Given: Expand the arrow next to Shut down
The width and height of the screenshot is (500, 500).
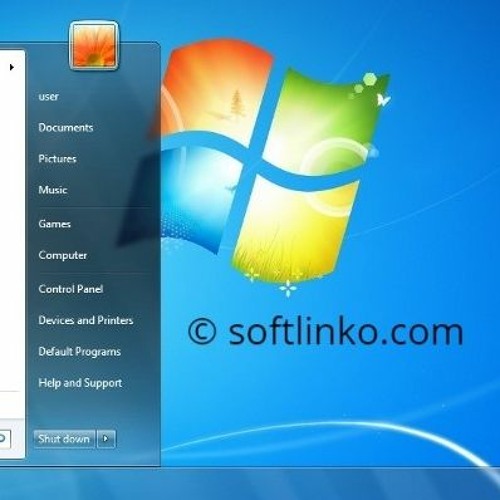Looking at the screenshot, I should point(106,439).
